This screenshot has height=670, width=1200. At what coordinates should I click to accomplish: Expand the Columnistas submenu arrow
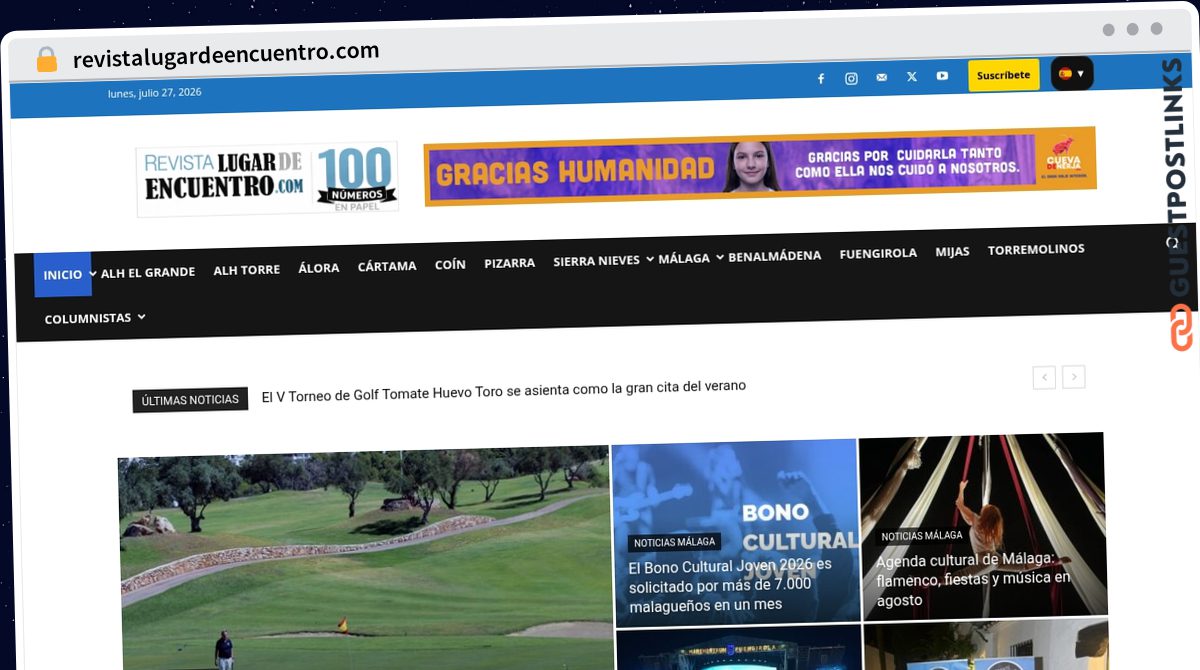click(x=141, y=317)
